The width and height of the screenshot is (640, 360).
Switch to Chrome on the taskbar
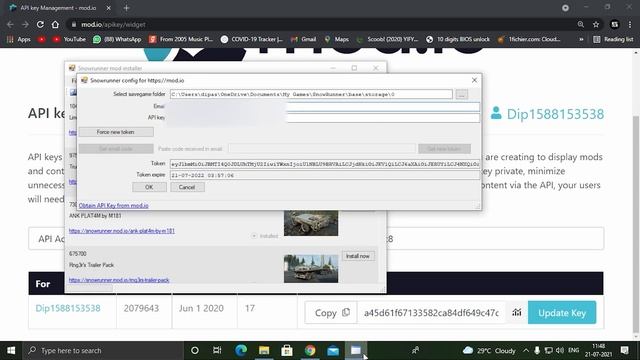pos(310,350)
